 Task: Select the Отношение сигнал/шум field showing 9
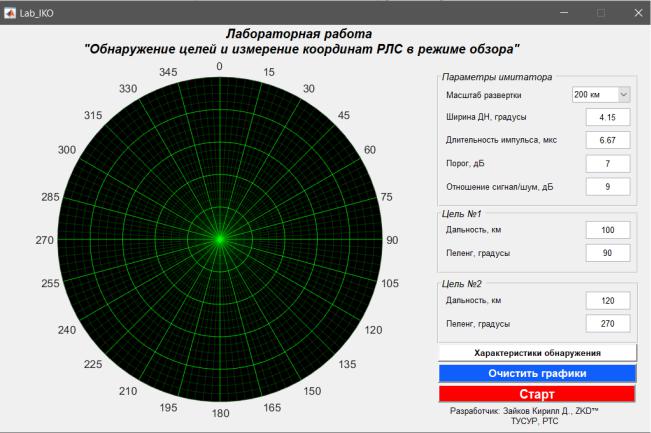(608, 187)
